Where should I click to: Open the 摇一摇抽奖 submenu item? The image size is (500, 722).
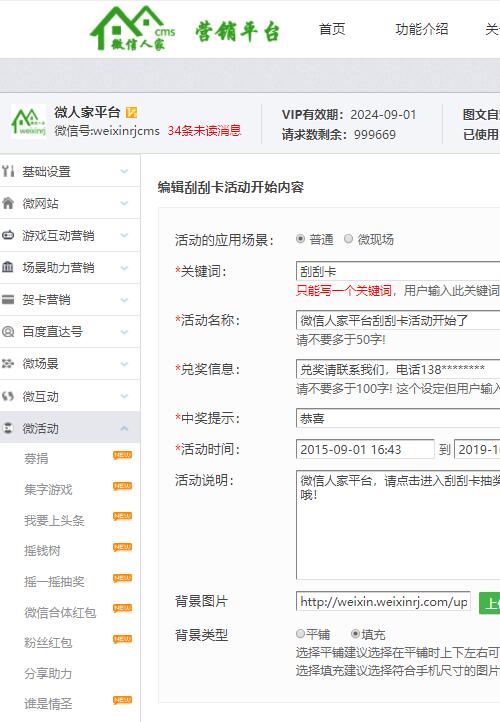click(54, 582)
